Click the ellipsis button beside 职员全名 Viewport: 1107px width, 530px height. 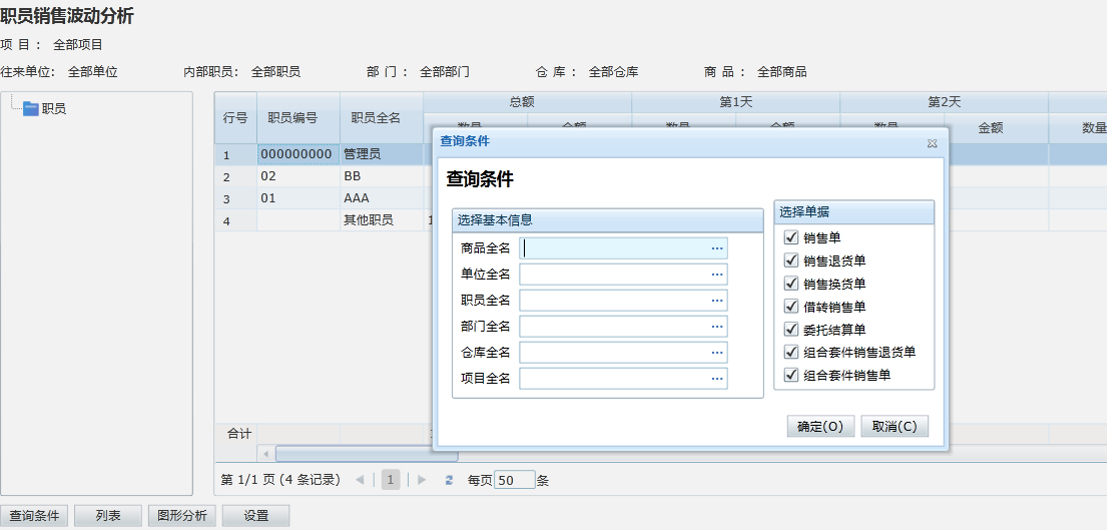click(x=716, y=300)
